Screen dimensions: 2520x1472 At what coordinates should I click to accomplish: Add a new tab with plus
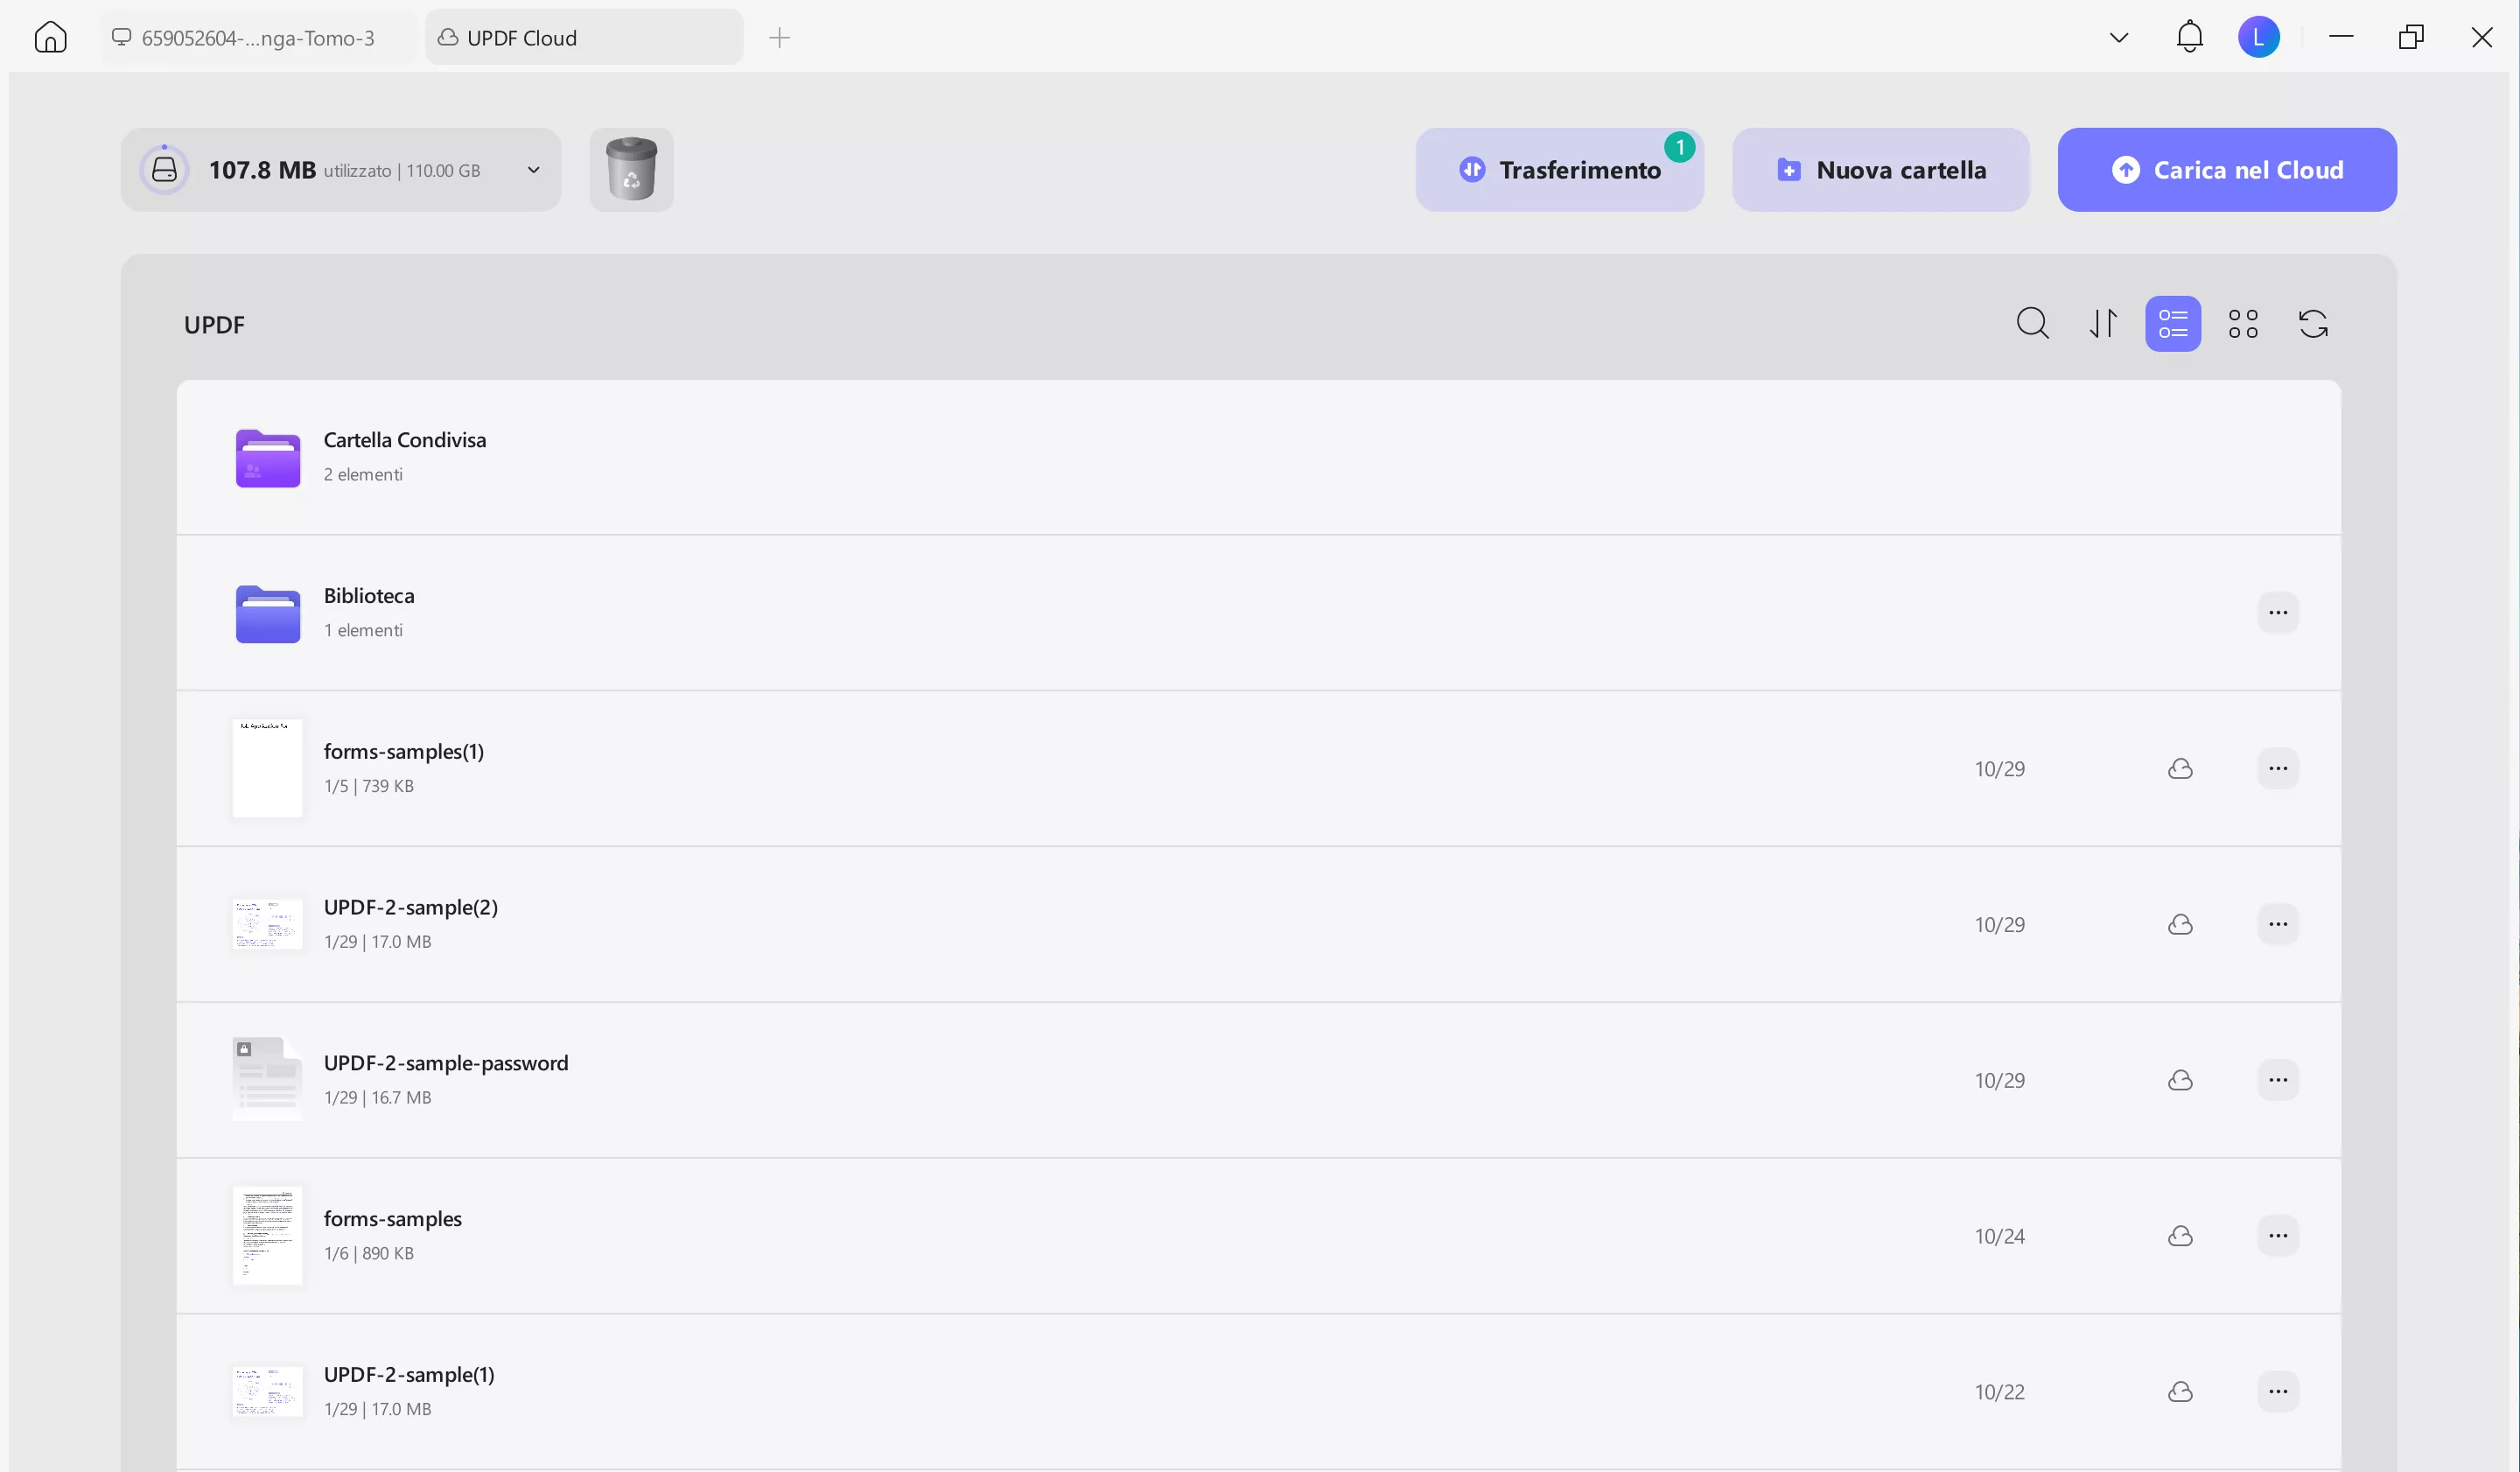[779, 38]
